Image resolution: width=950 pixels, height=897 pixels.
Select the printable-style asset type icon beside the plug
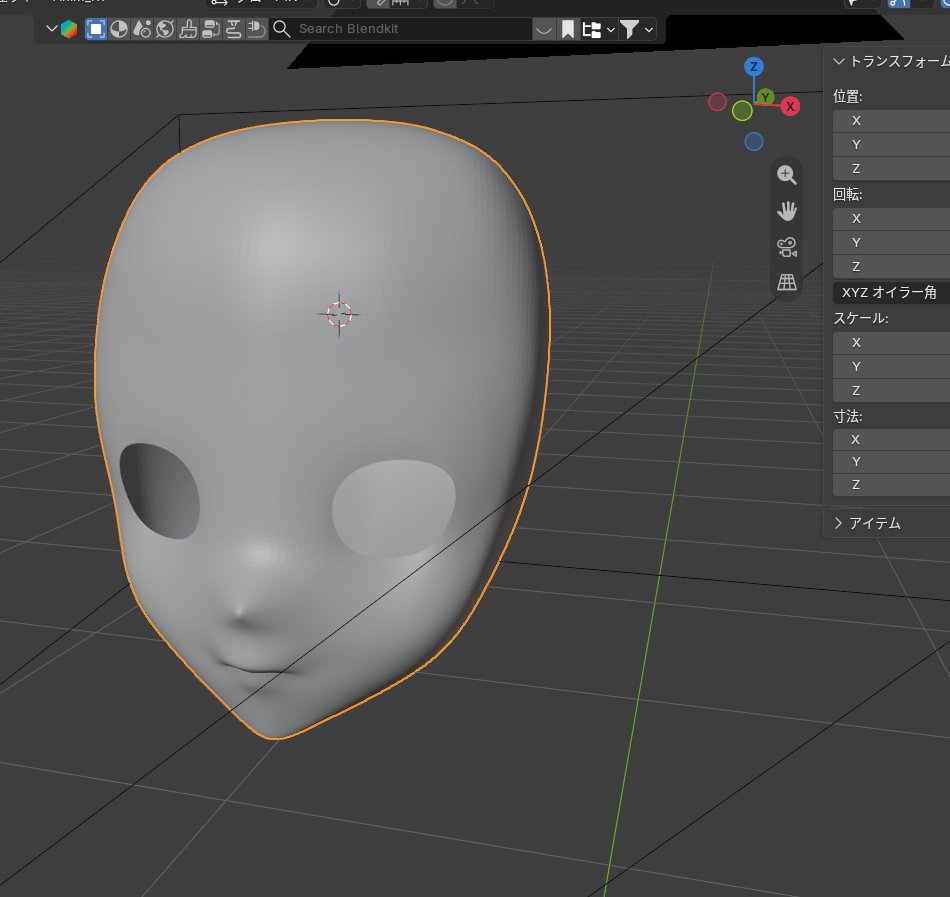pyautogui.click(x=233, y=29)
